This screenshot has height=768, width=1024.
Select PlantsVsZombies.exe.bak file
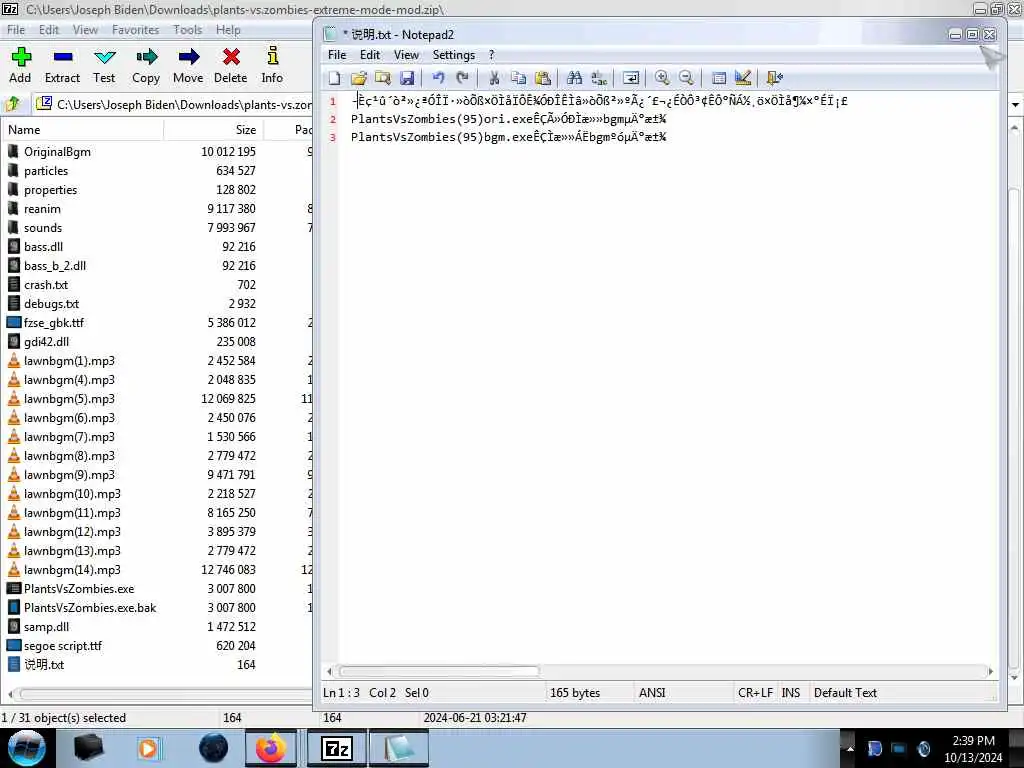pyautogui.click(x=90, y=608)
